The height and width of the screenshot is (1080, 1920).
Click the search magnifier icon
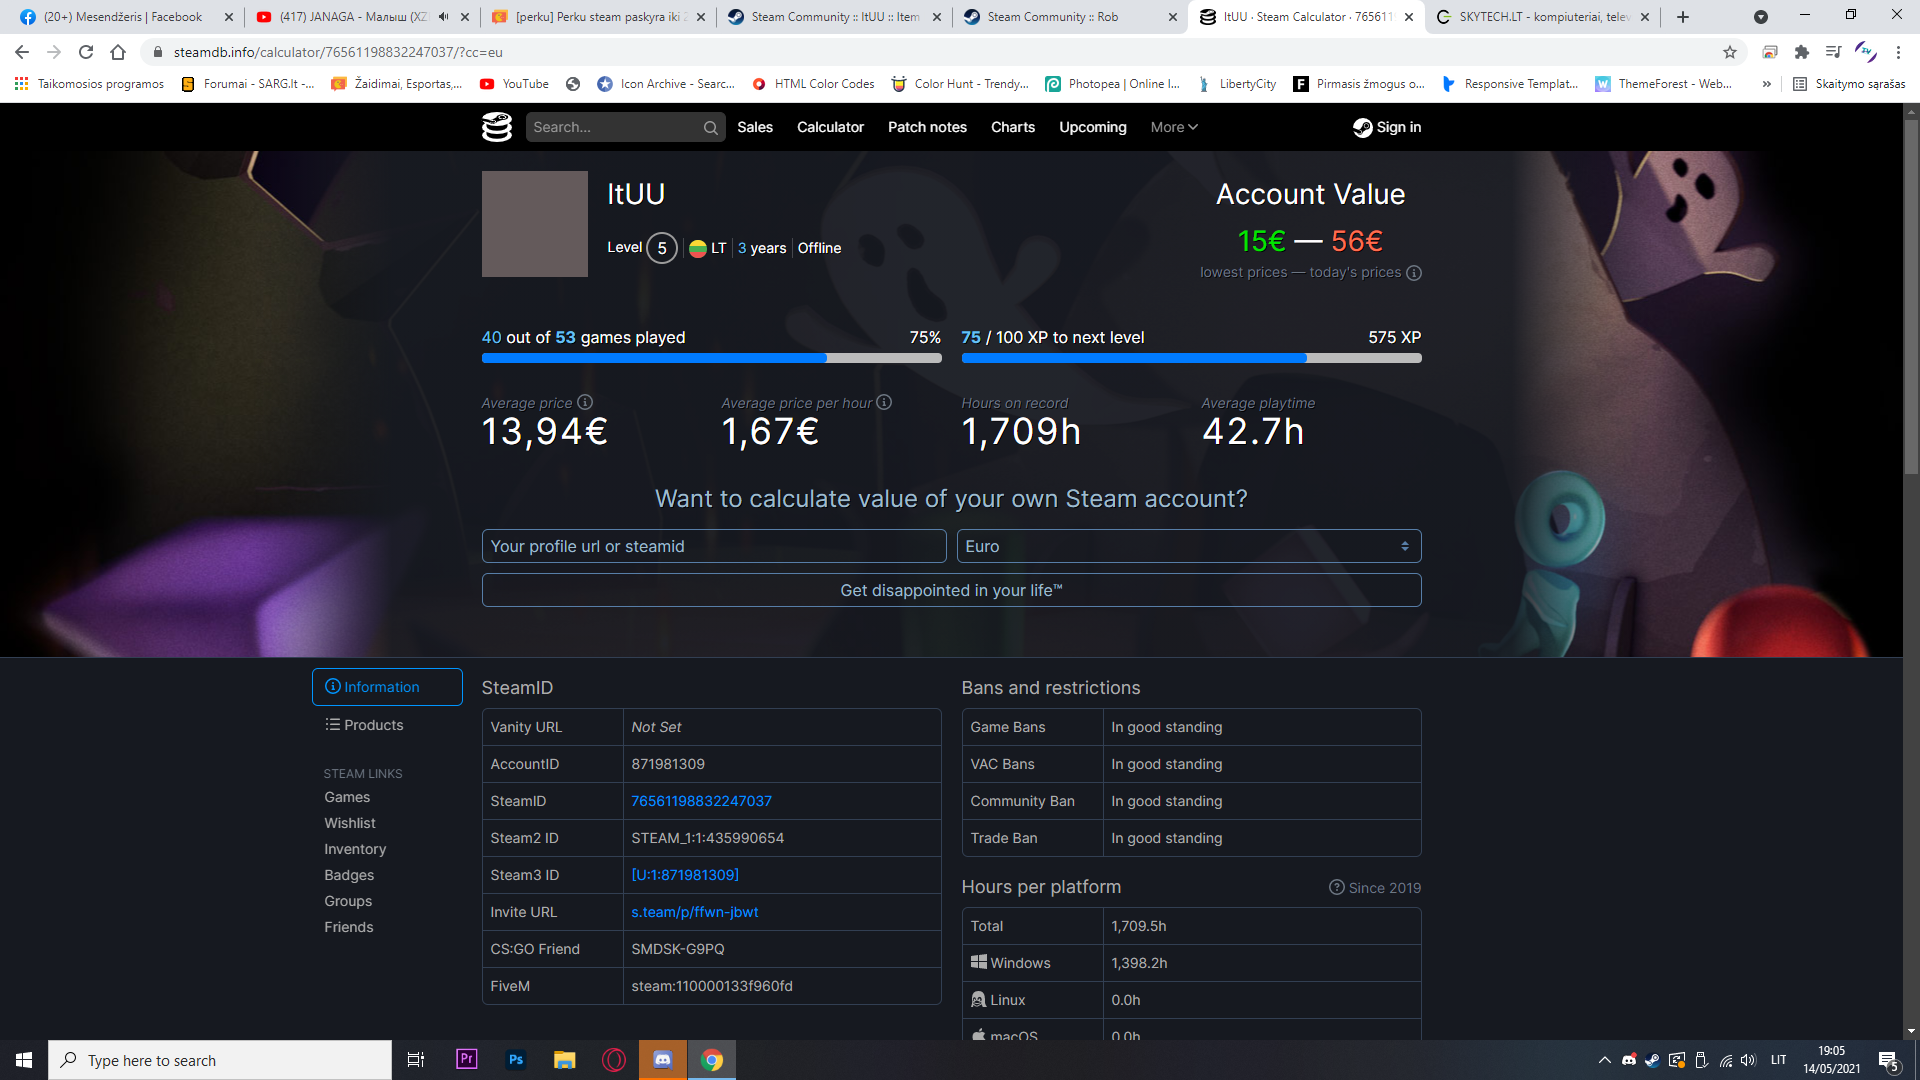(710, 127)
